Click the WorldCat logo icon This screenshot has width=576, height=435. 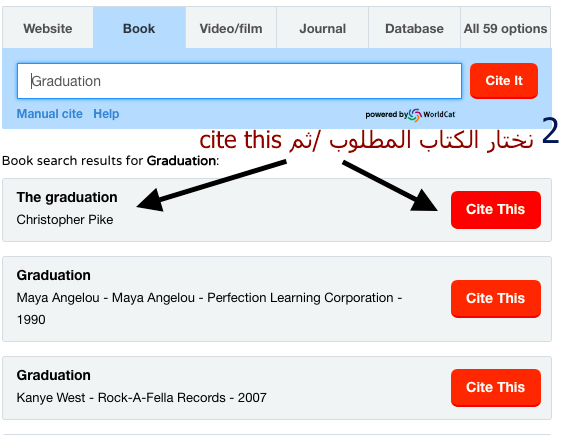tap(415, 115)
